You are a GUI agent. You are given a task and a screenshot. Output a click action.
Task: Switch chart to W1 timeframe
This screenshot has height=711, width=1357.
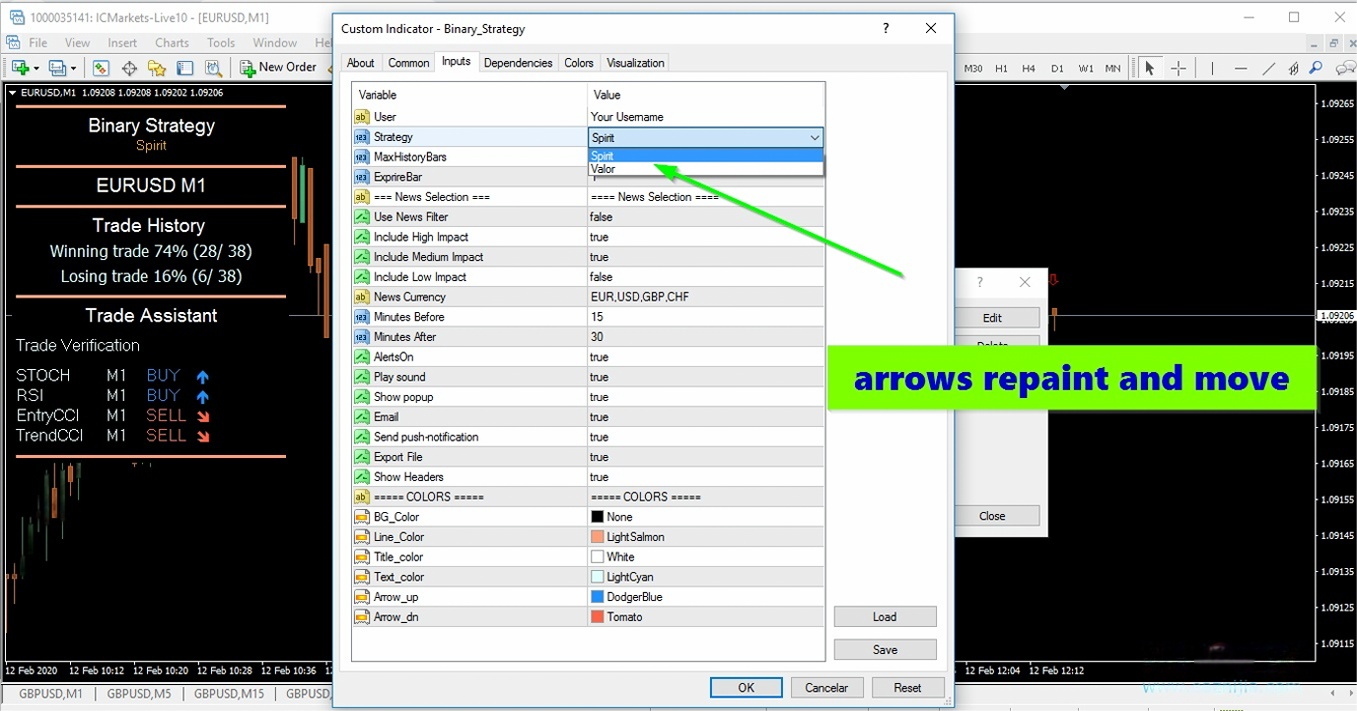1086,68
